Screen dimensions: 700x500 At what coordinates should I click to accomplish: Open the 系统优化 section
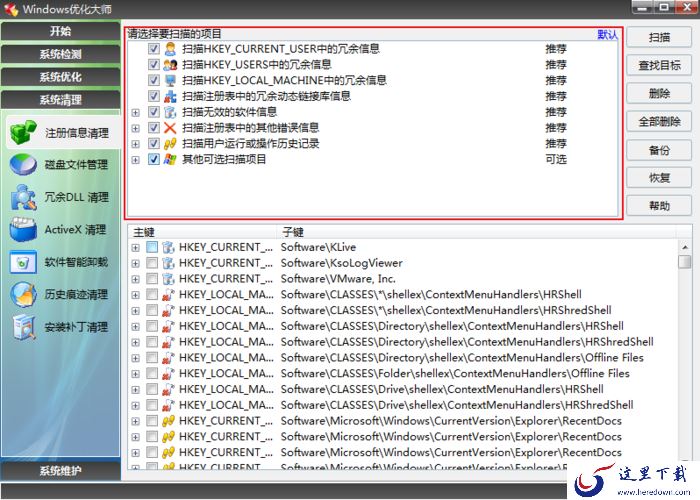(x=60, y=77)
